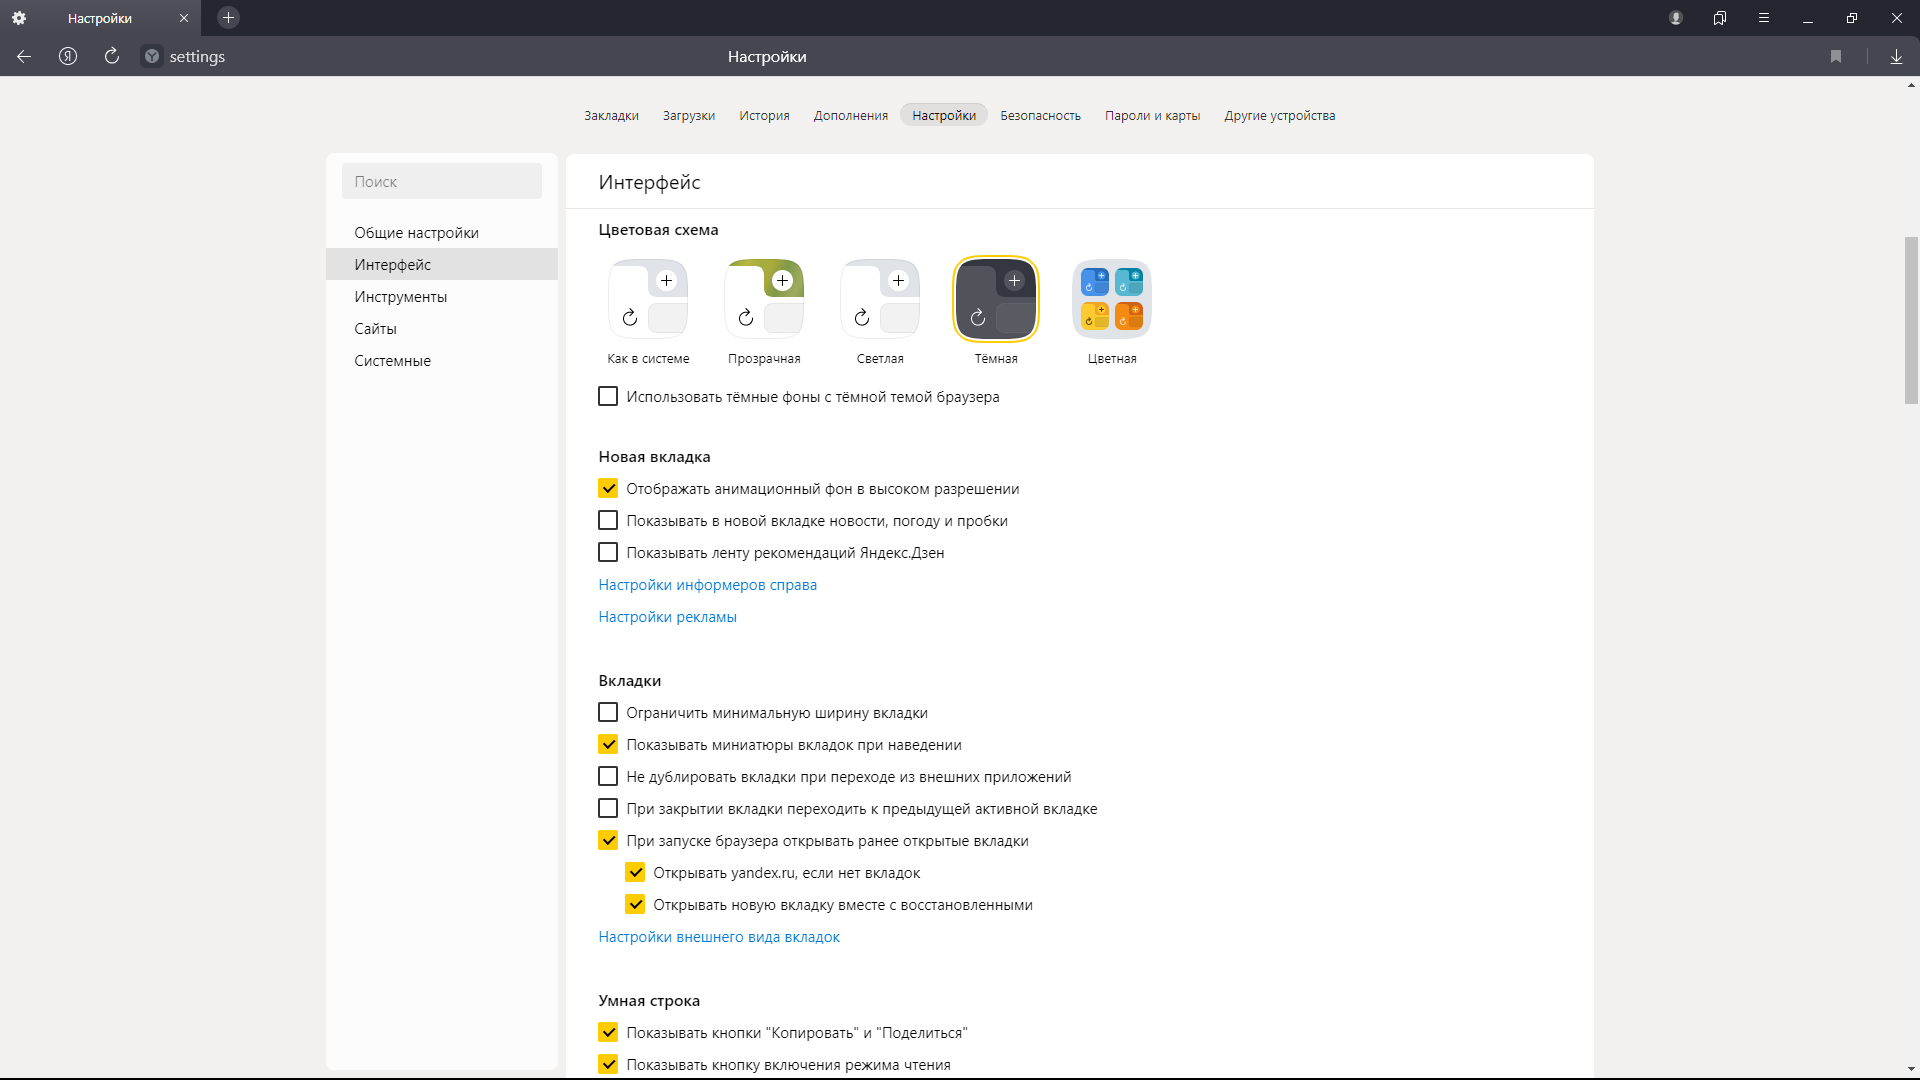Click the Поиск settings search field
The width and height of the screenshot is (1920, 1080).
442,182
